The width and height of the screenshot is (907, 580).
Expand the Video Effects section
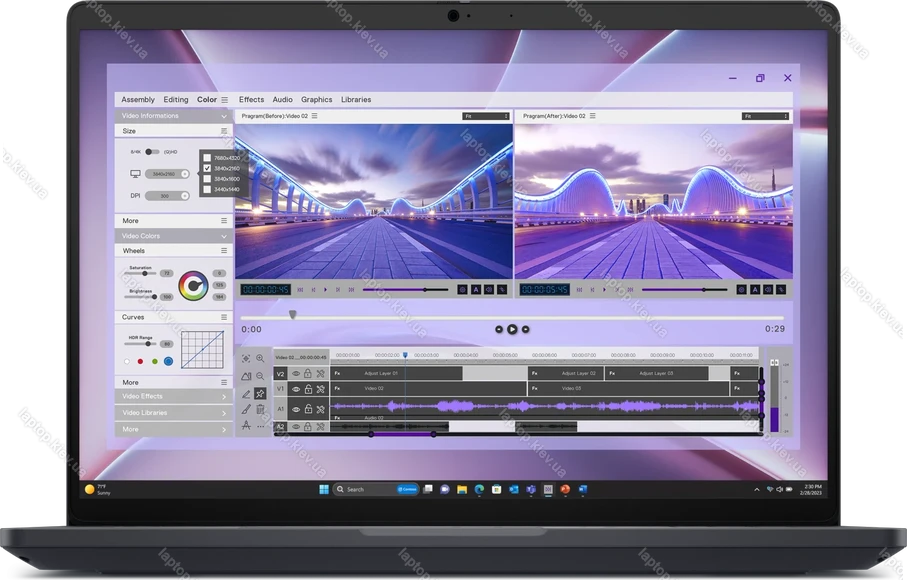224,396
